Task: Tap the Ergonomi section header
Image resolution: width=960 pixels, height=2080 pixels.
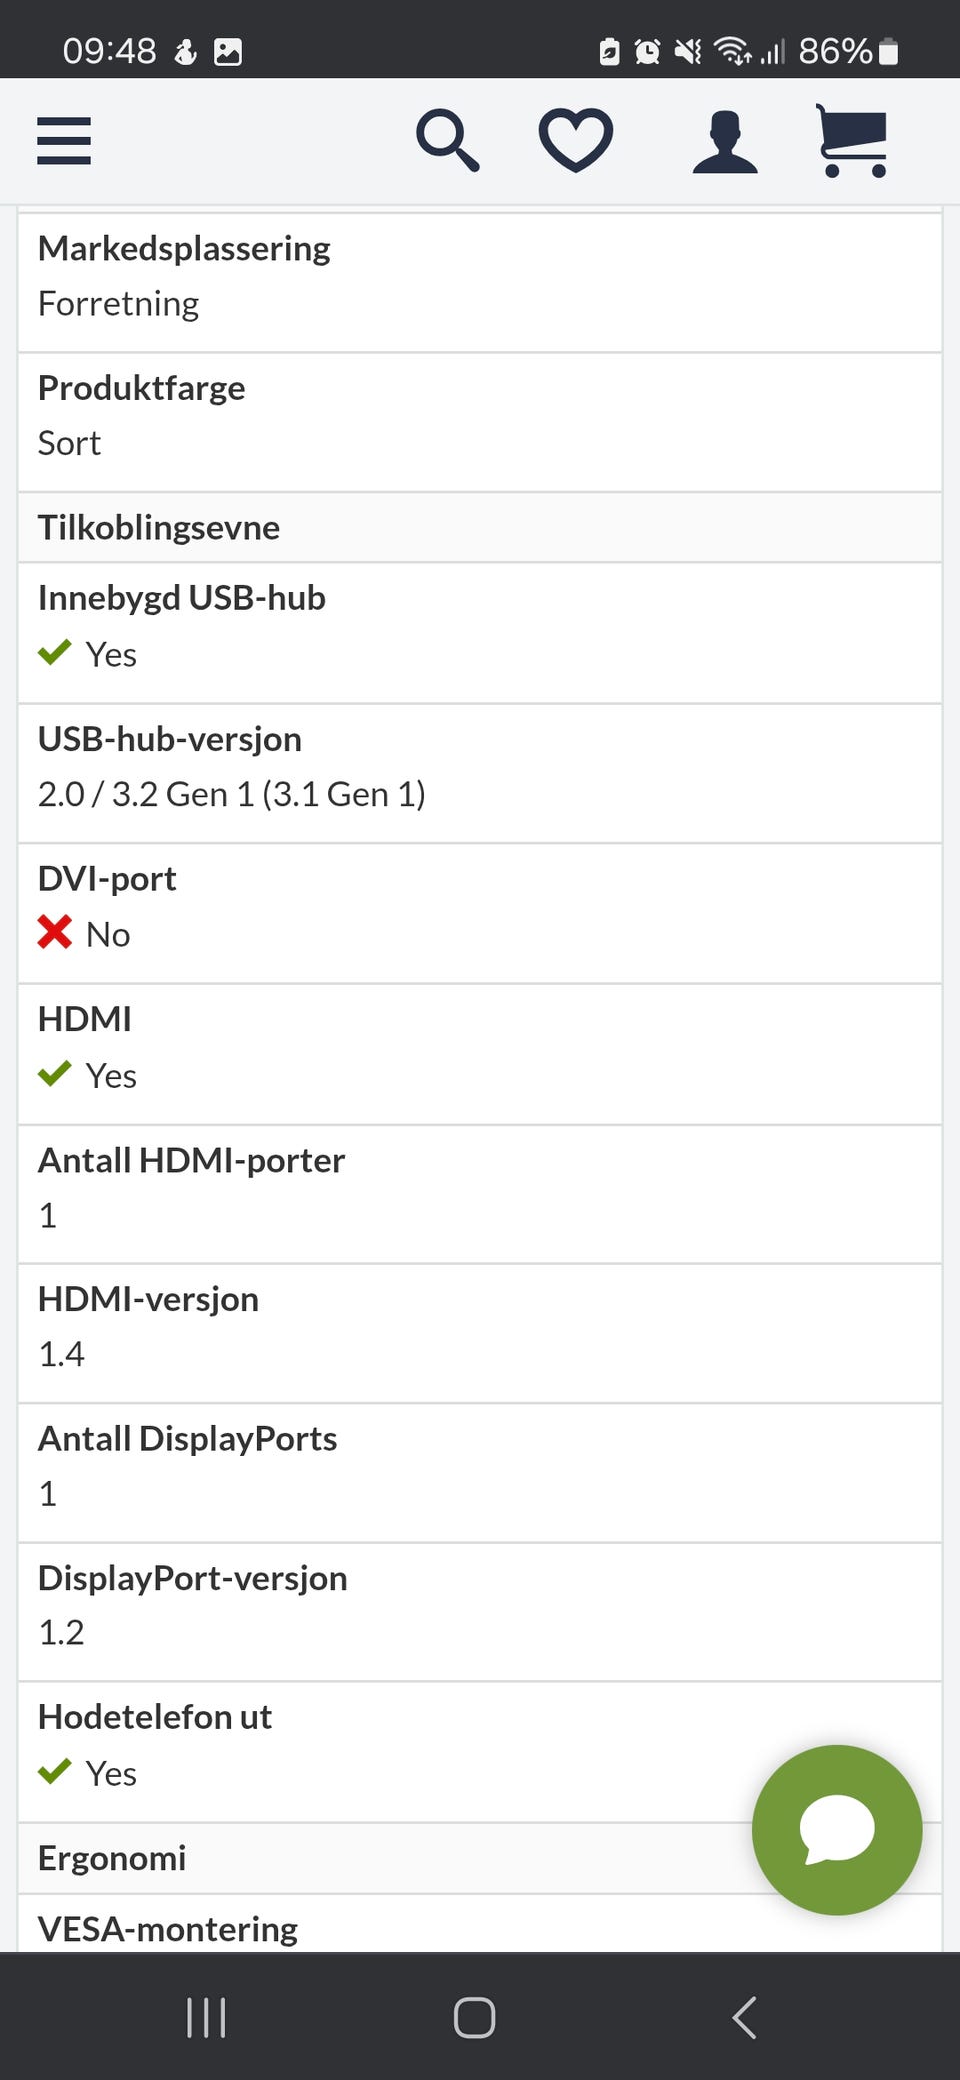Action: [380, 1857]
